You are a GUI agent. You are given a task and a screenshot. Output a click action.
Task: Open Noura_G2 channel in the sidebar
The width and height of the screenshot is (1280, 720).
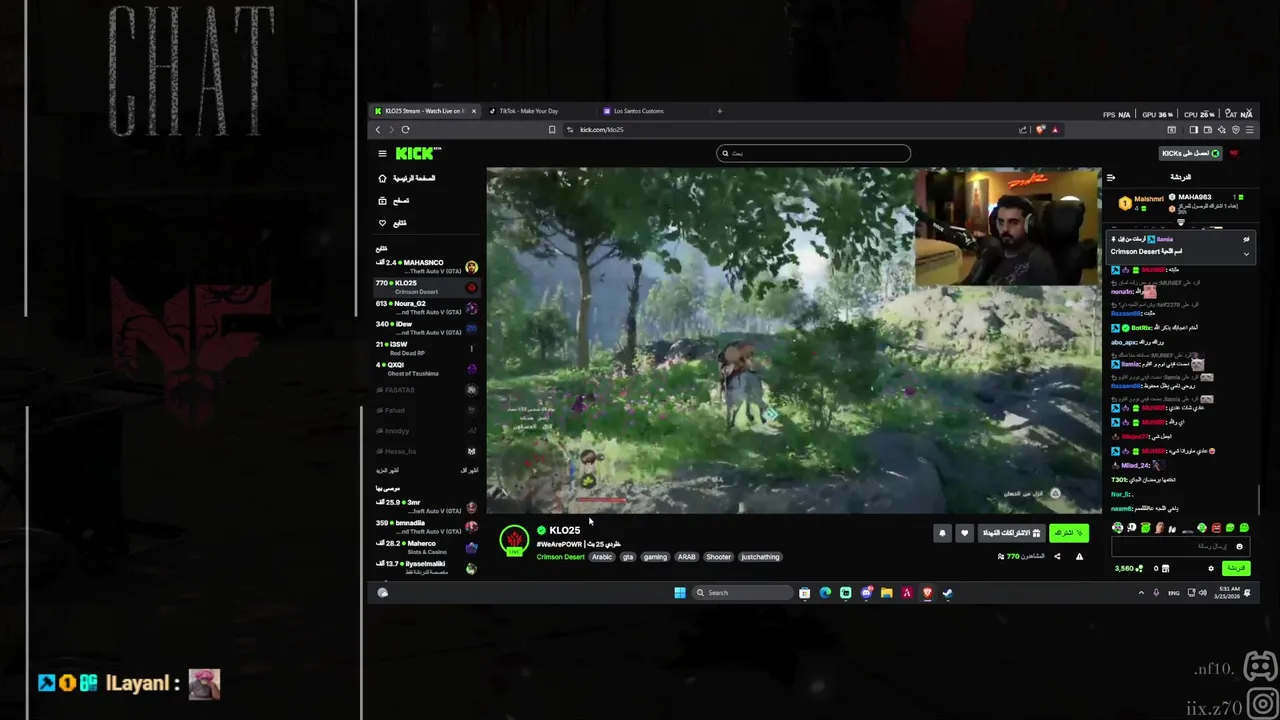[x=427, y=308]
